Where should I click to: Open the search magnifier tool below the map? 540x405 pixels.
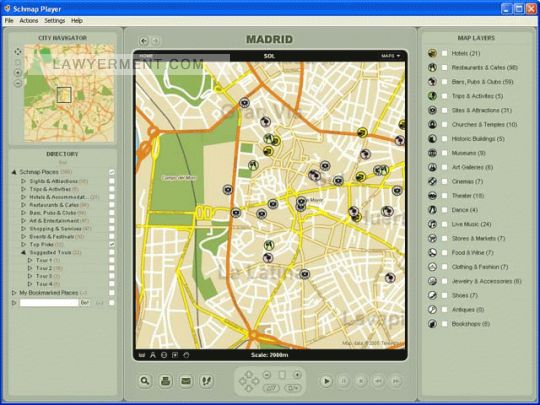(x=145, y=381)
